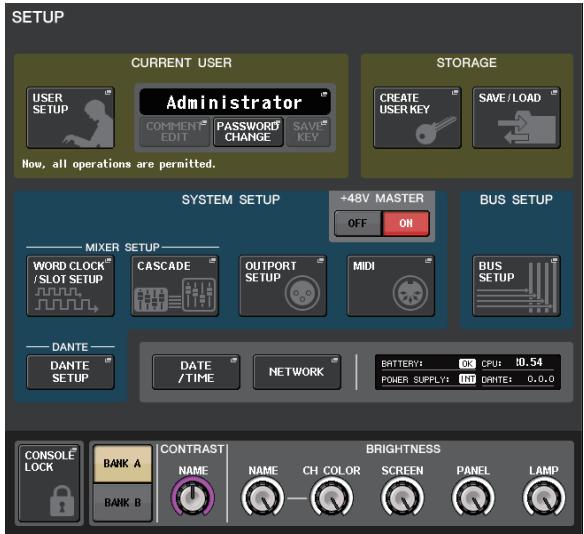
Task: Select Bank A
Action: coord(123,464)
